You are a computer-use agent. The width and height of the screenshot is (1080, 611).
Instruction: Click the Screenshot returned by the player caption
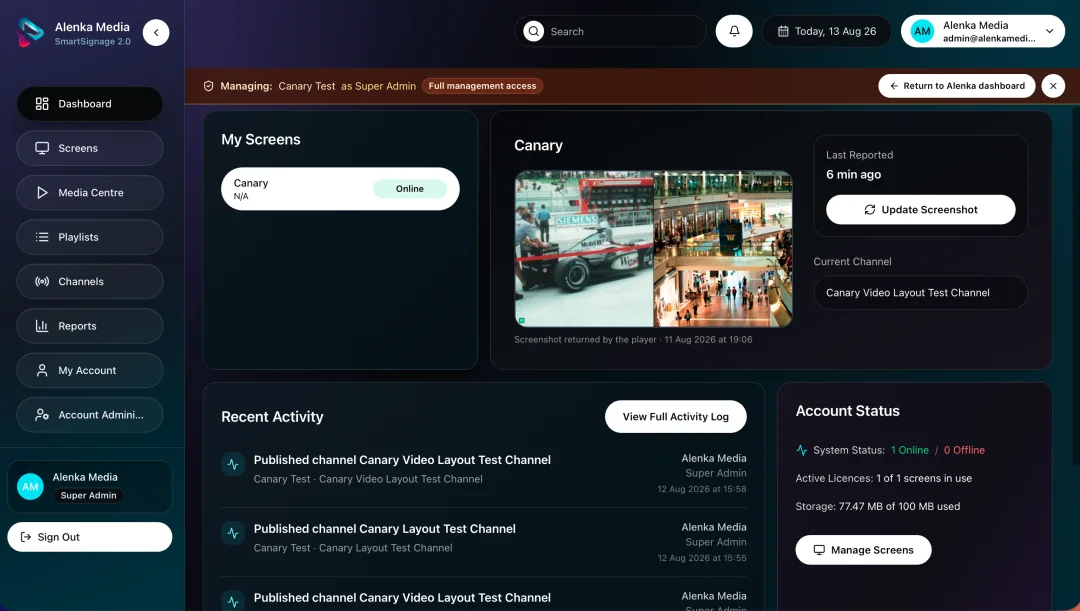click(633, 340)
